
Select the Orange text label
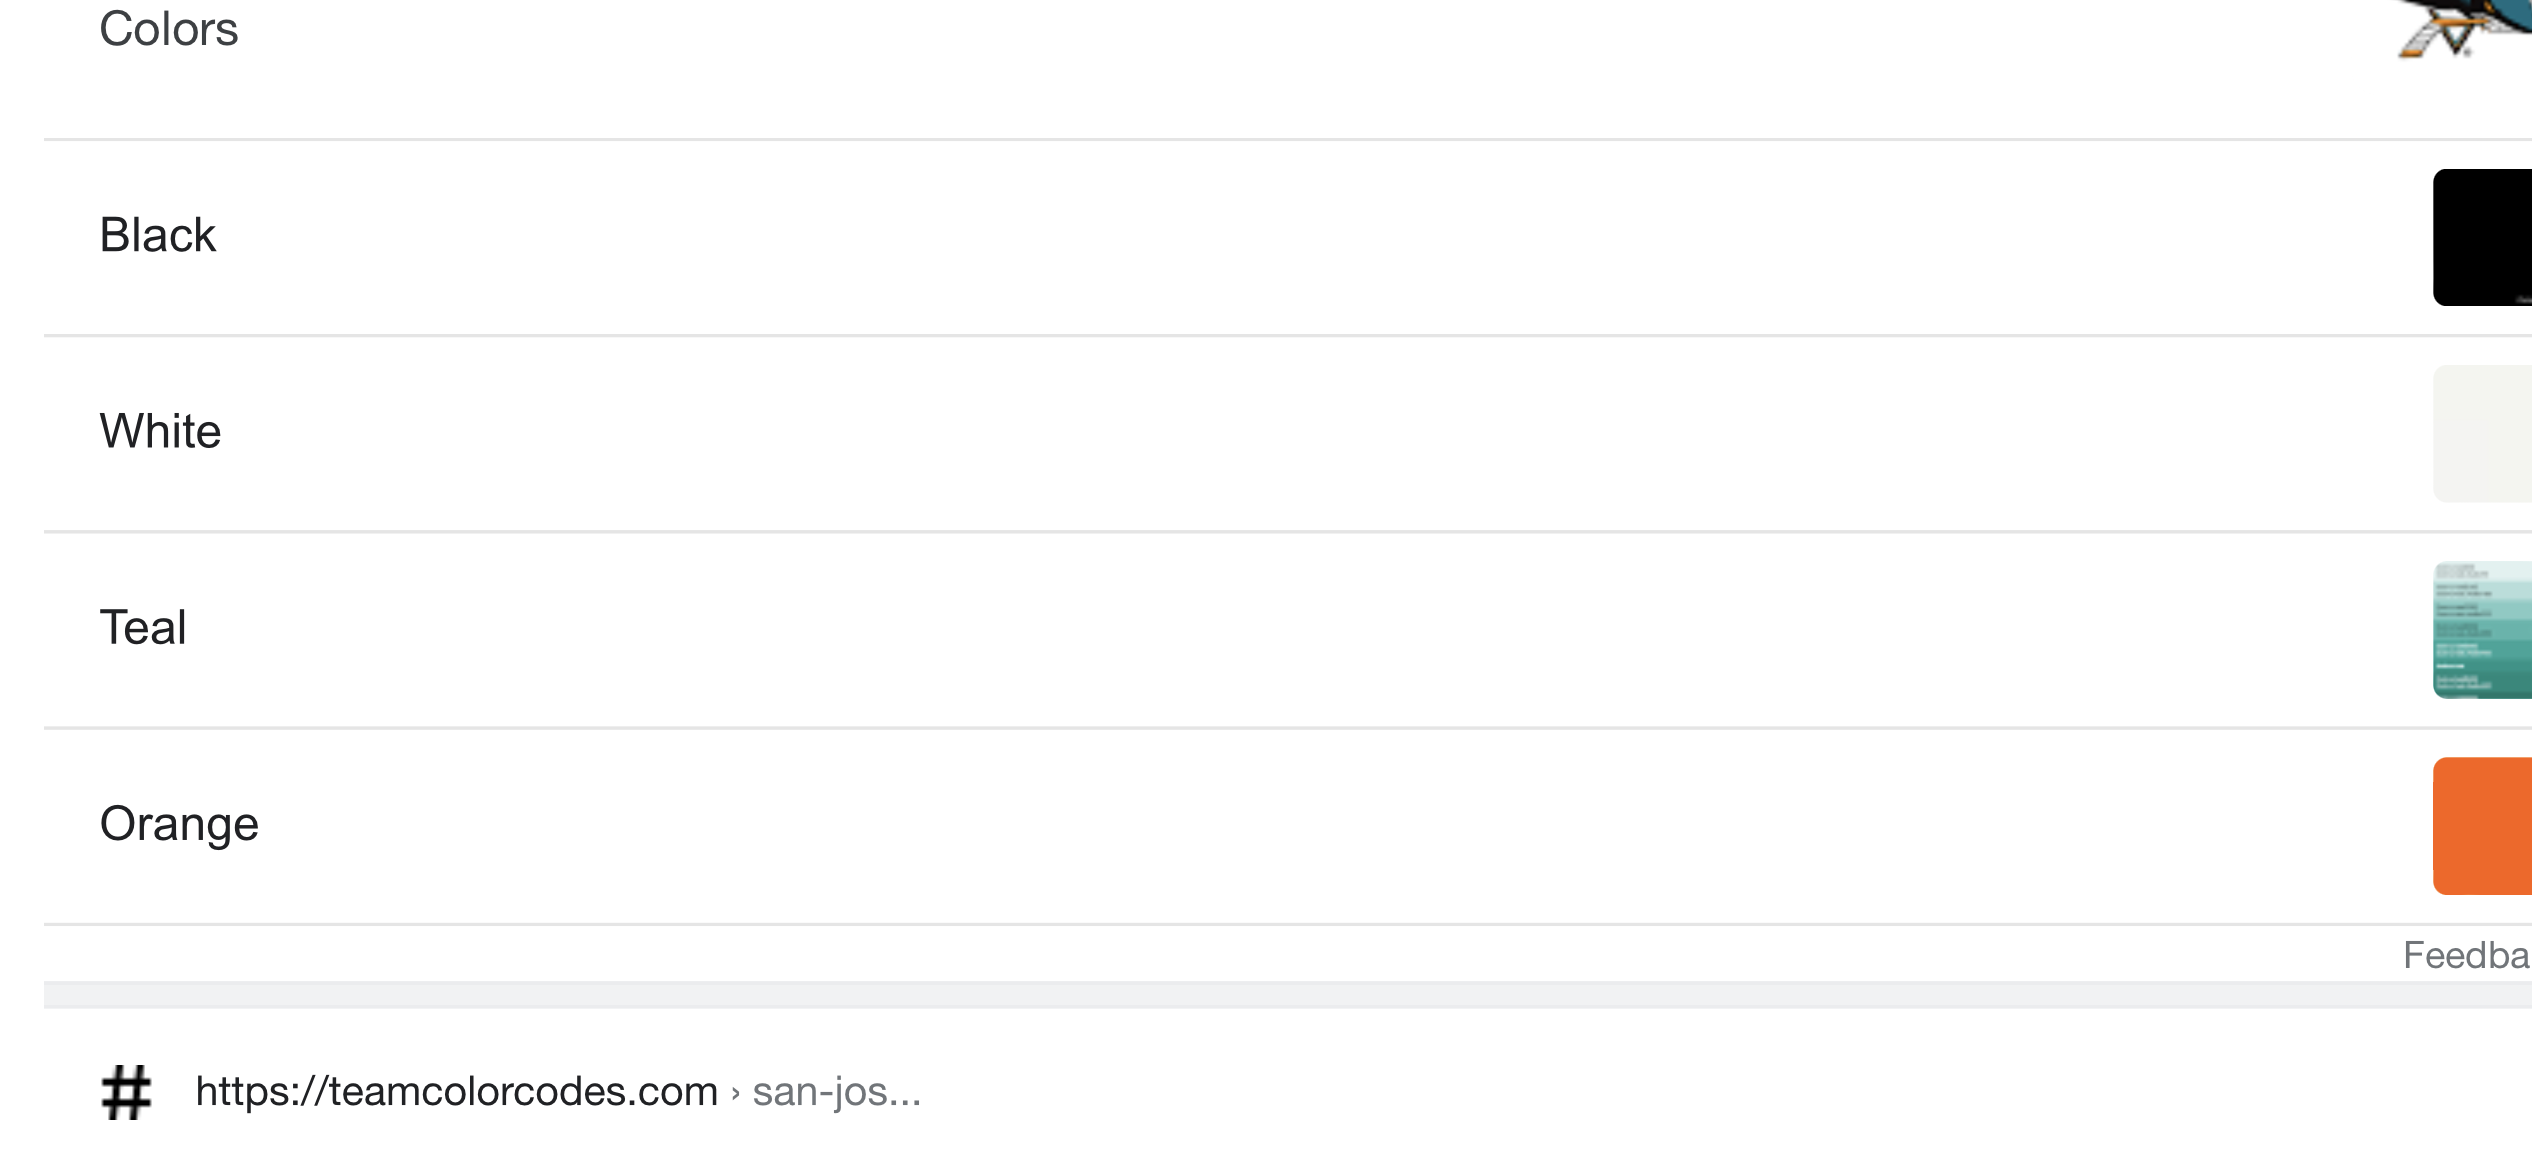point(179,824)
